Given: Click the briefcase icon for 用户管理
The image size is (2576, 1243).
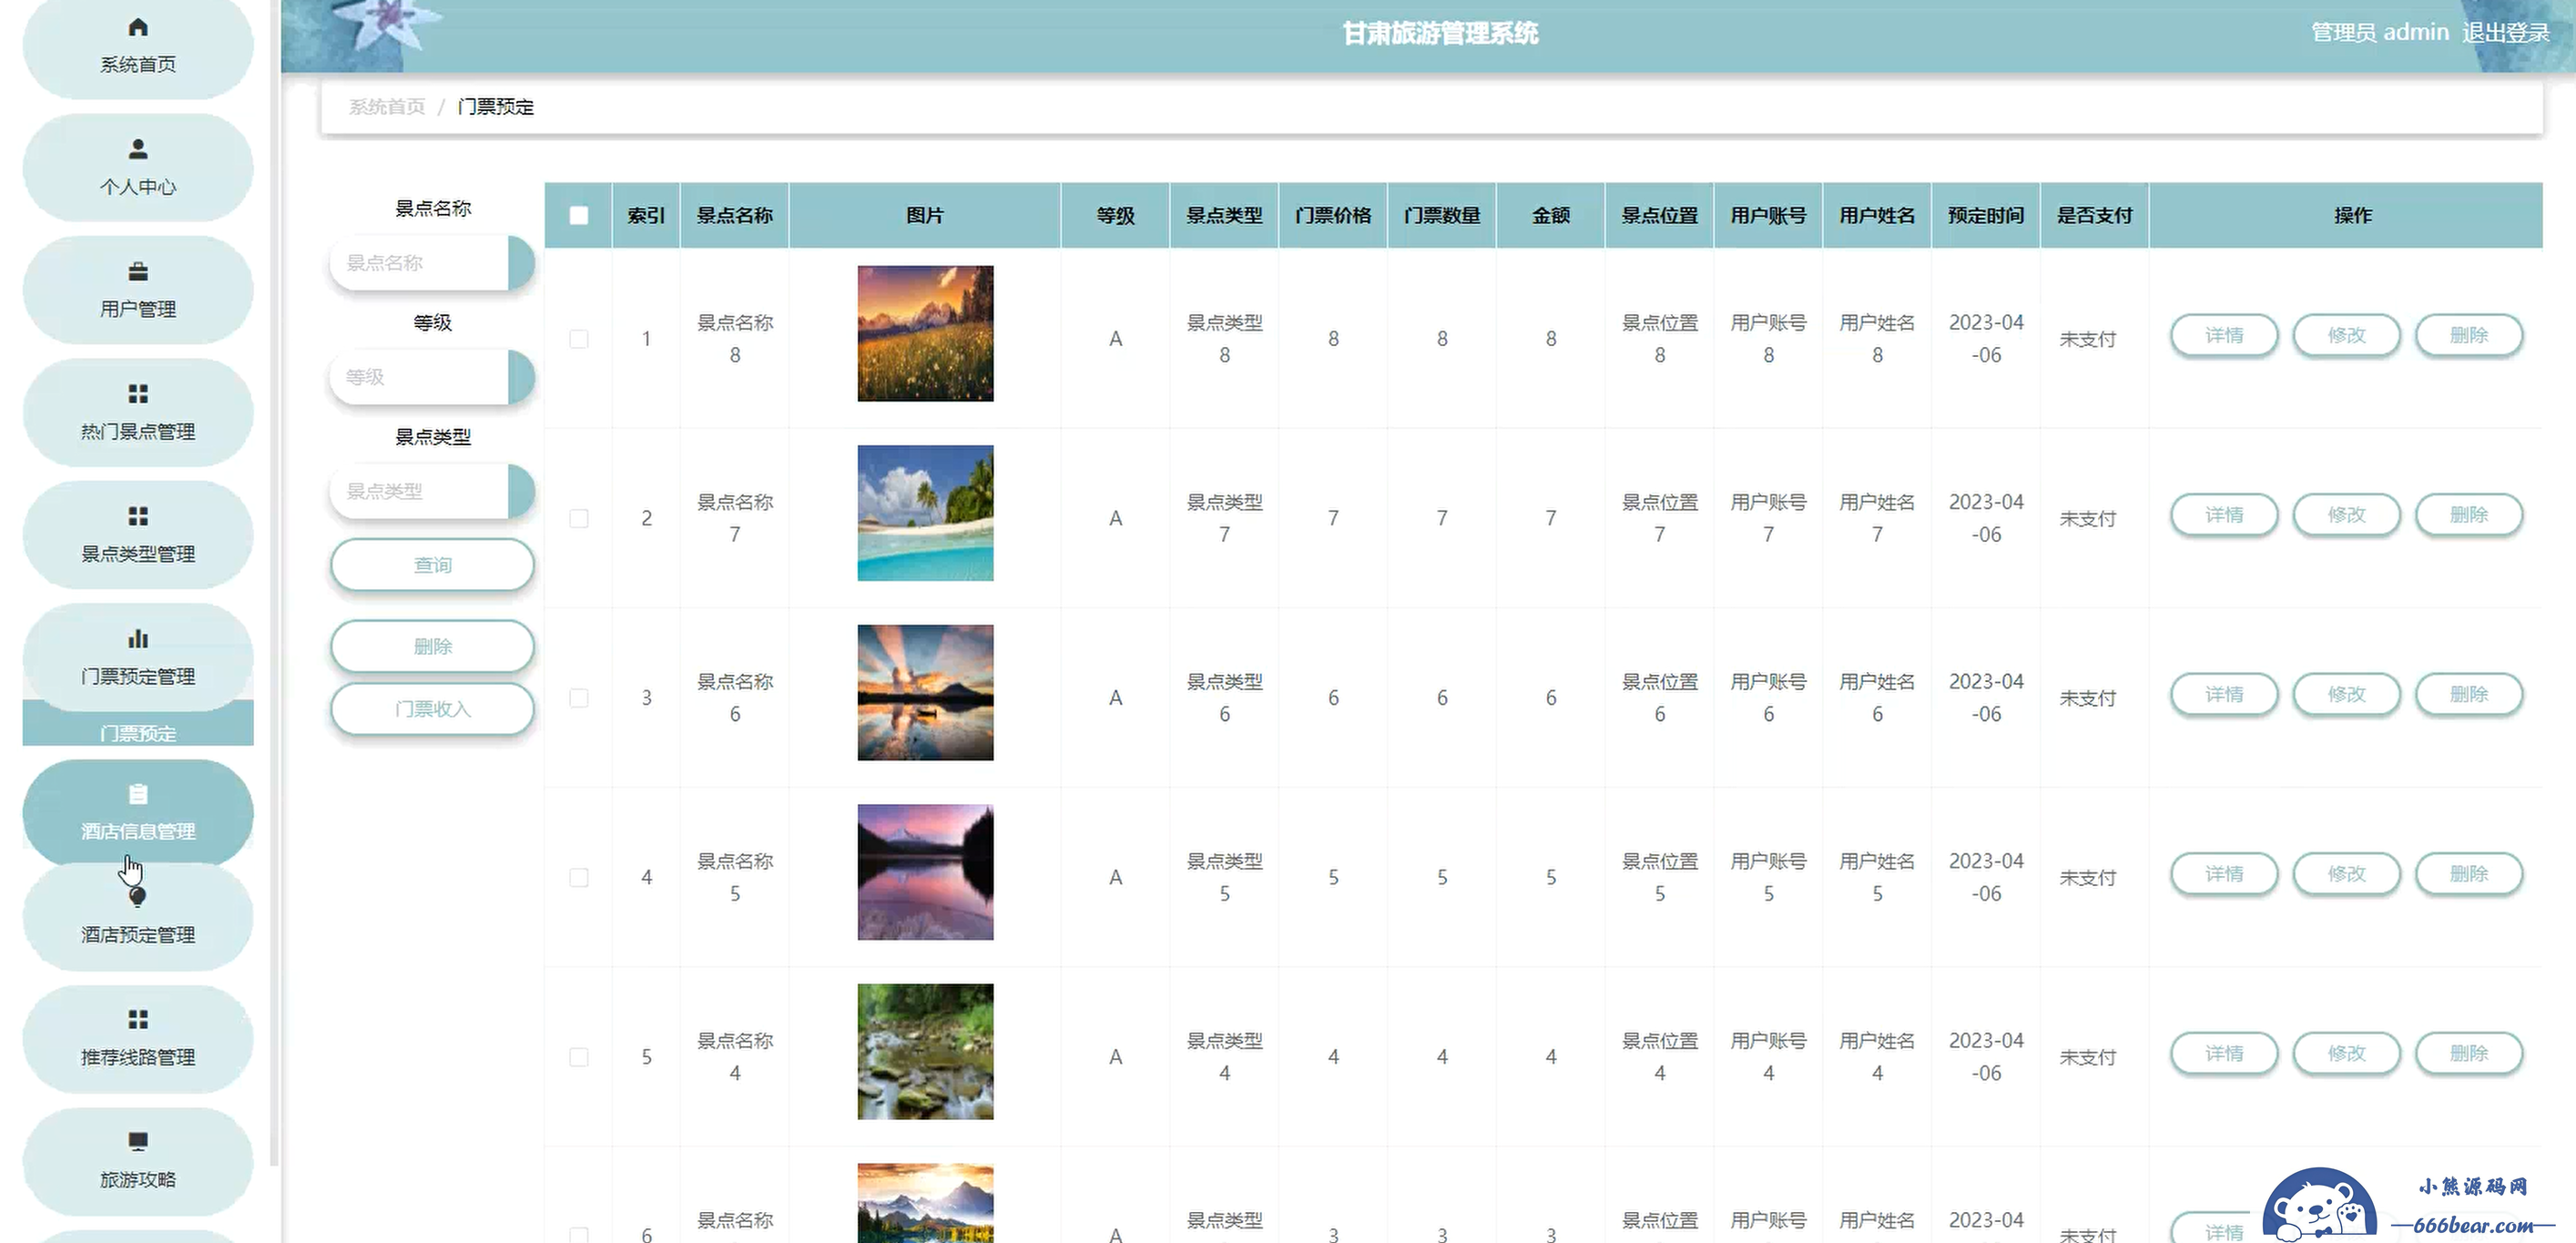Looking at the screenshot, I should tap(138, 271).
